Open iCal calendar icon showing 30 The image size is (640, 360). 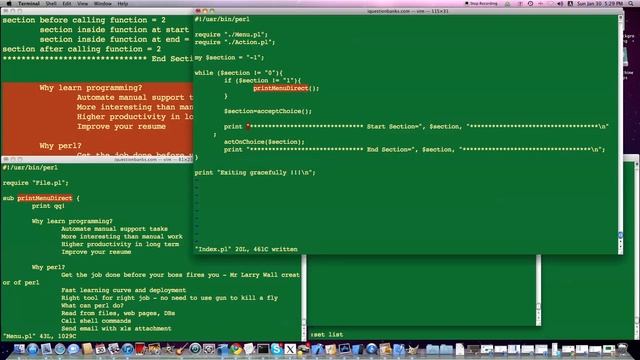pyautogui.click(x=100, y=349)
